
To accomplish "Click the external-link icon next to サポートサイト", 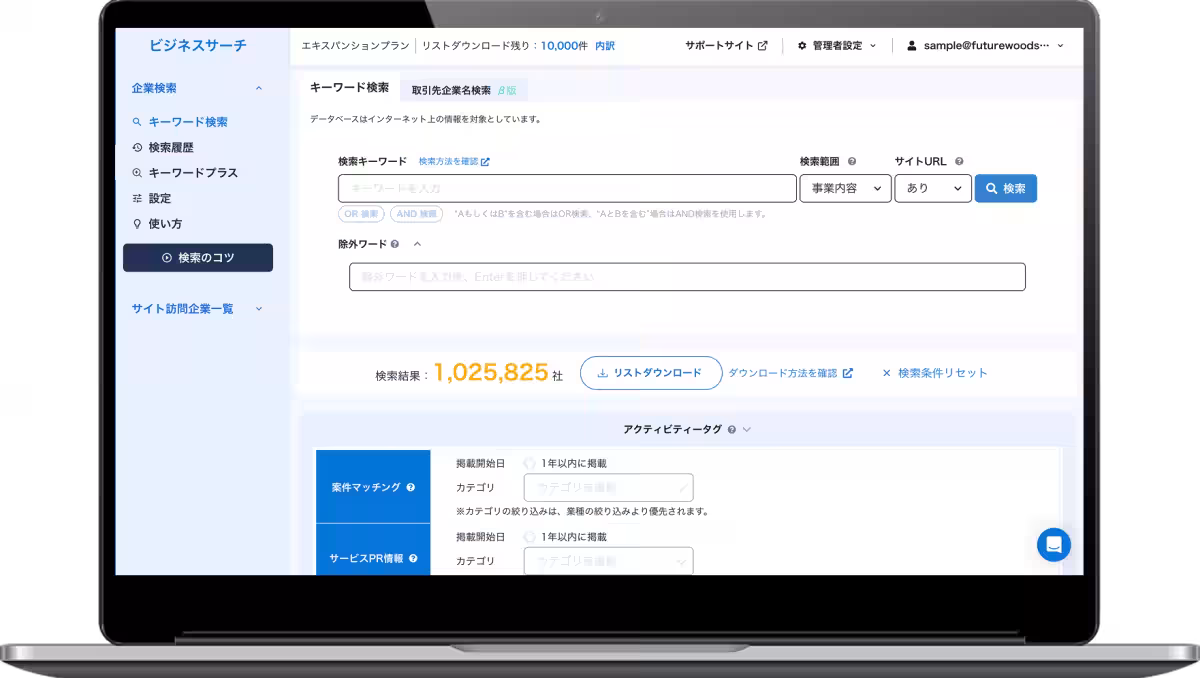I will tap(763, 46).
